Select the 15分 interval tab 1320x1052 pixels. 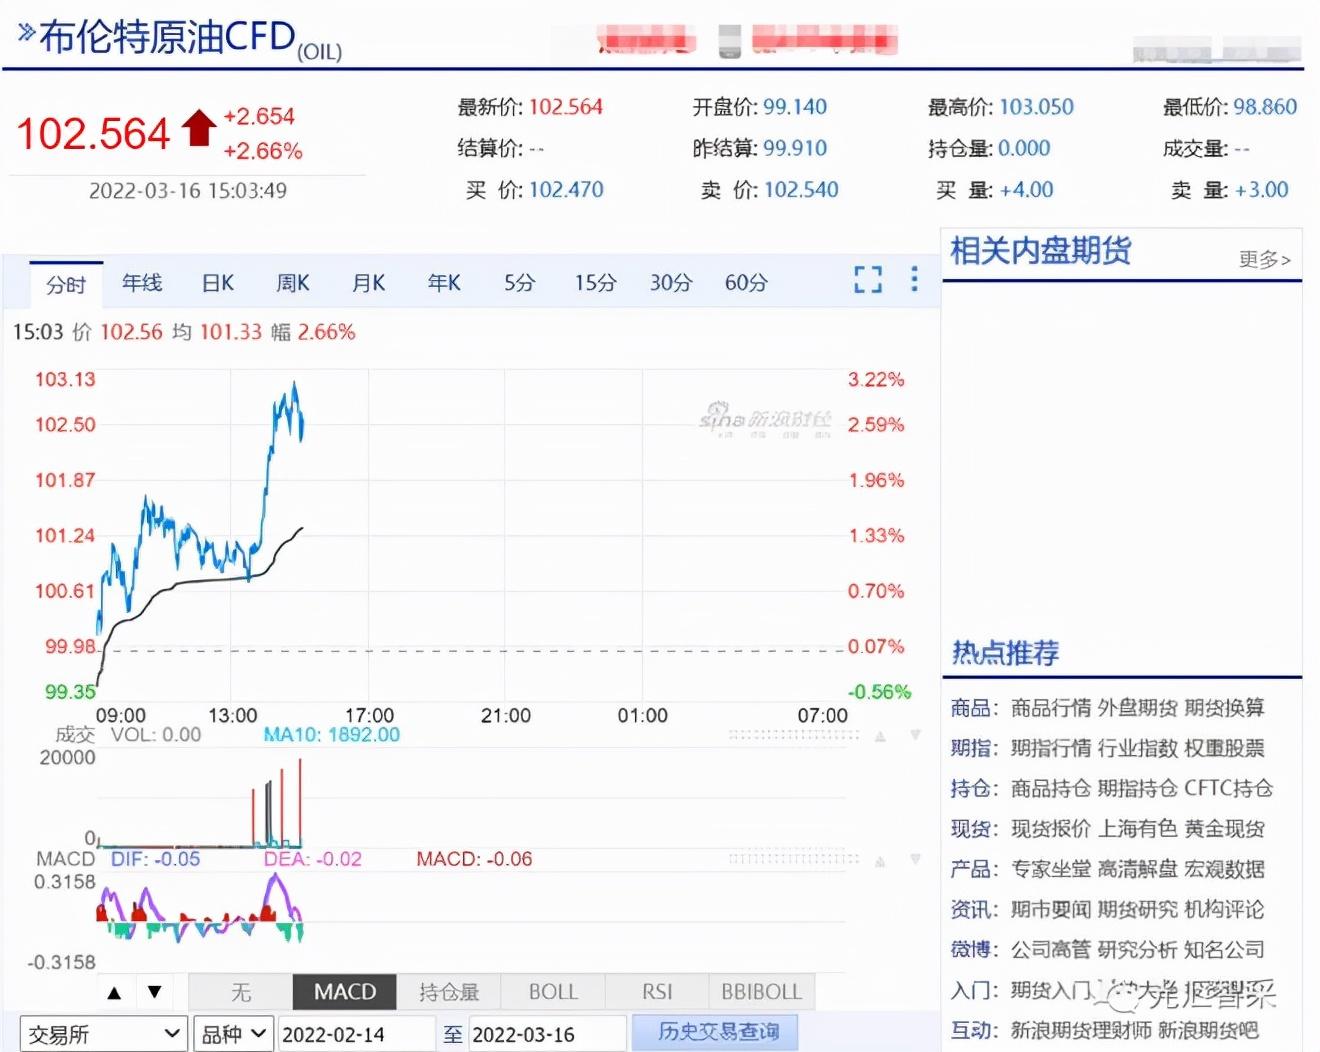click(595, 283)
